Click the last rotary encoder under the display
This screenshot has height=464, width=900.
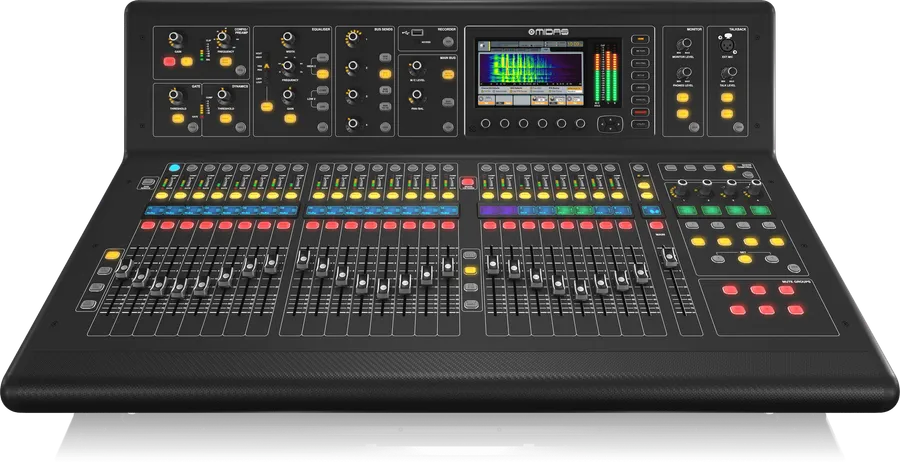tap(580, 123)
